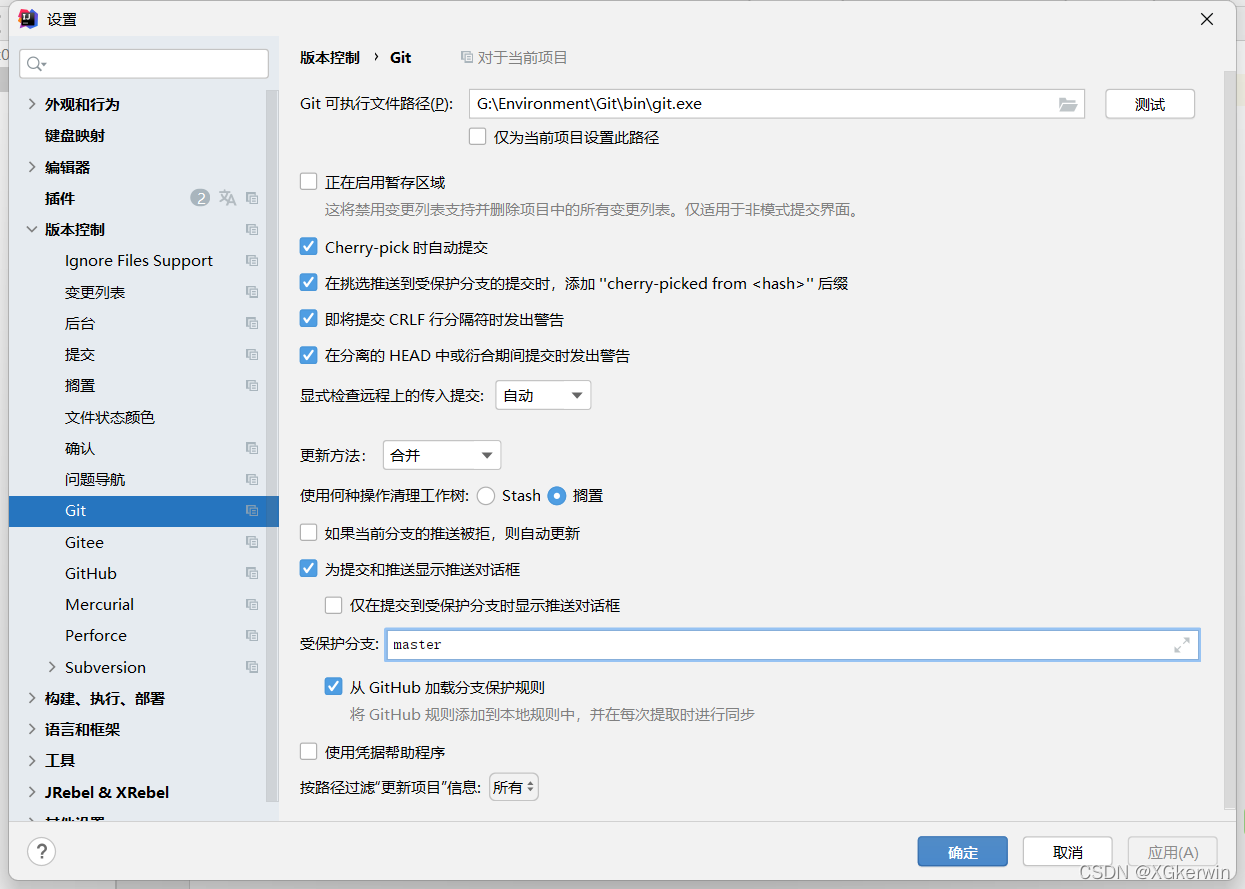Select the 搁置 radio button
This screenshot has width=1245, height=889.
[x=557, y=495]
